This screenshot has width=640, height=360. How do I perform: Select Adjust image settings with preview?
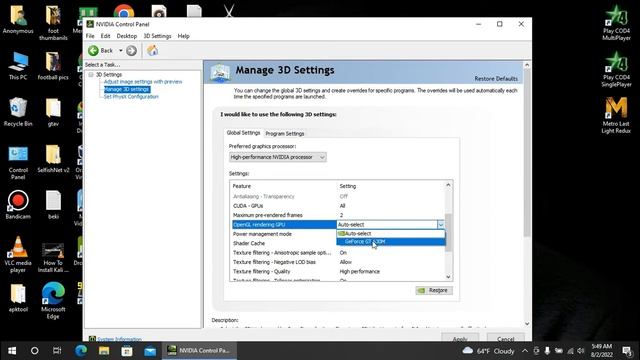click(x=143, y=82)
